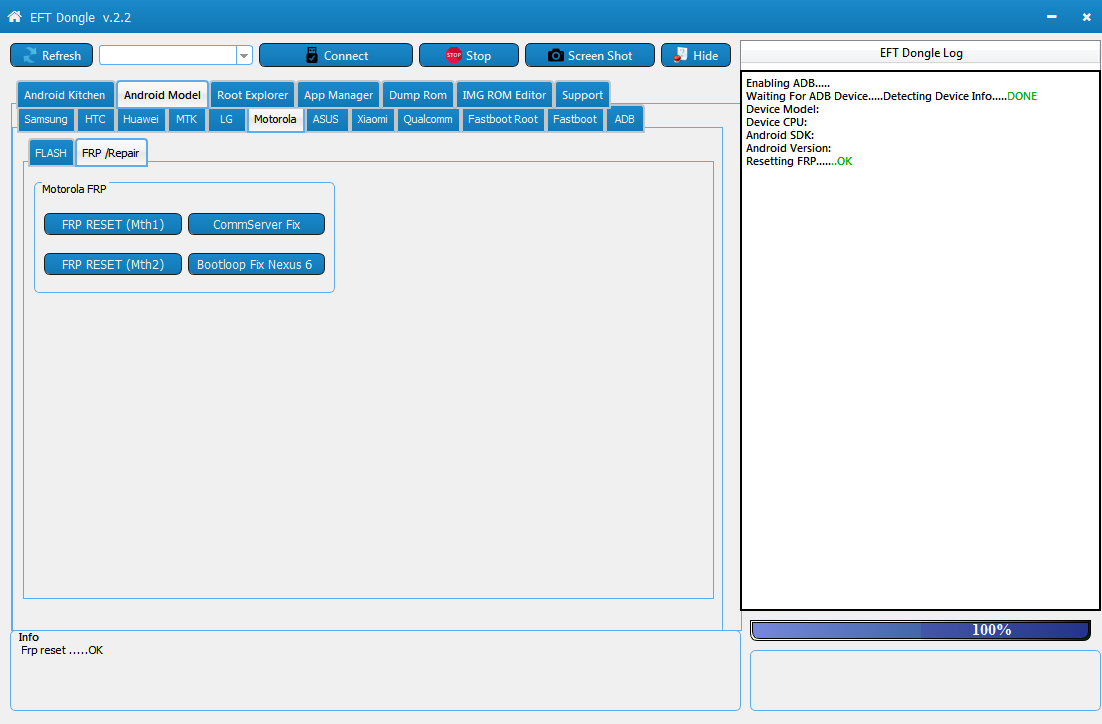Open the ADB tab
The image size is (1102, 724).
624,119
